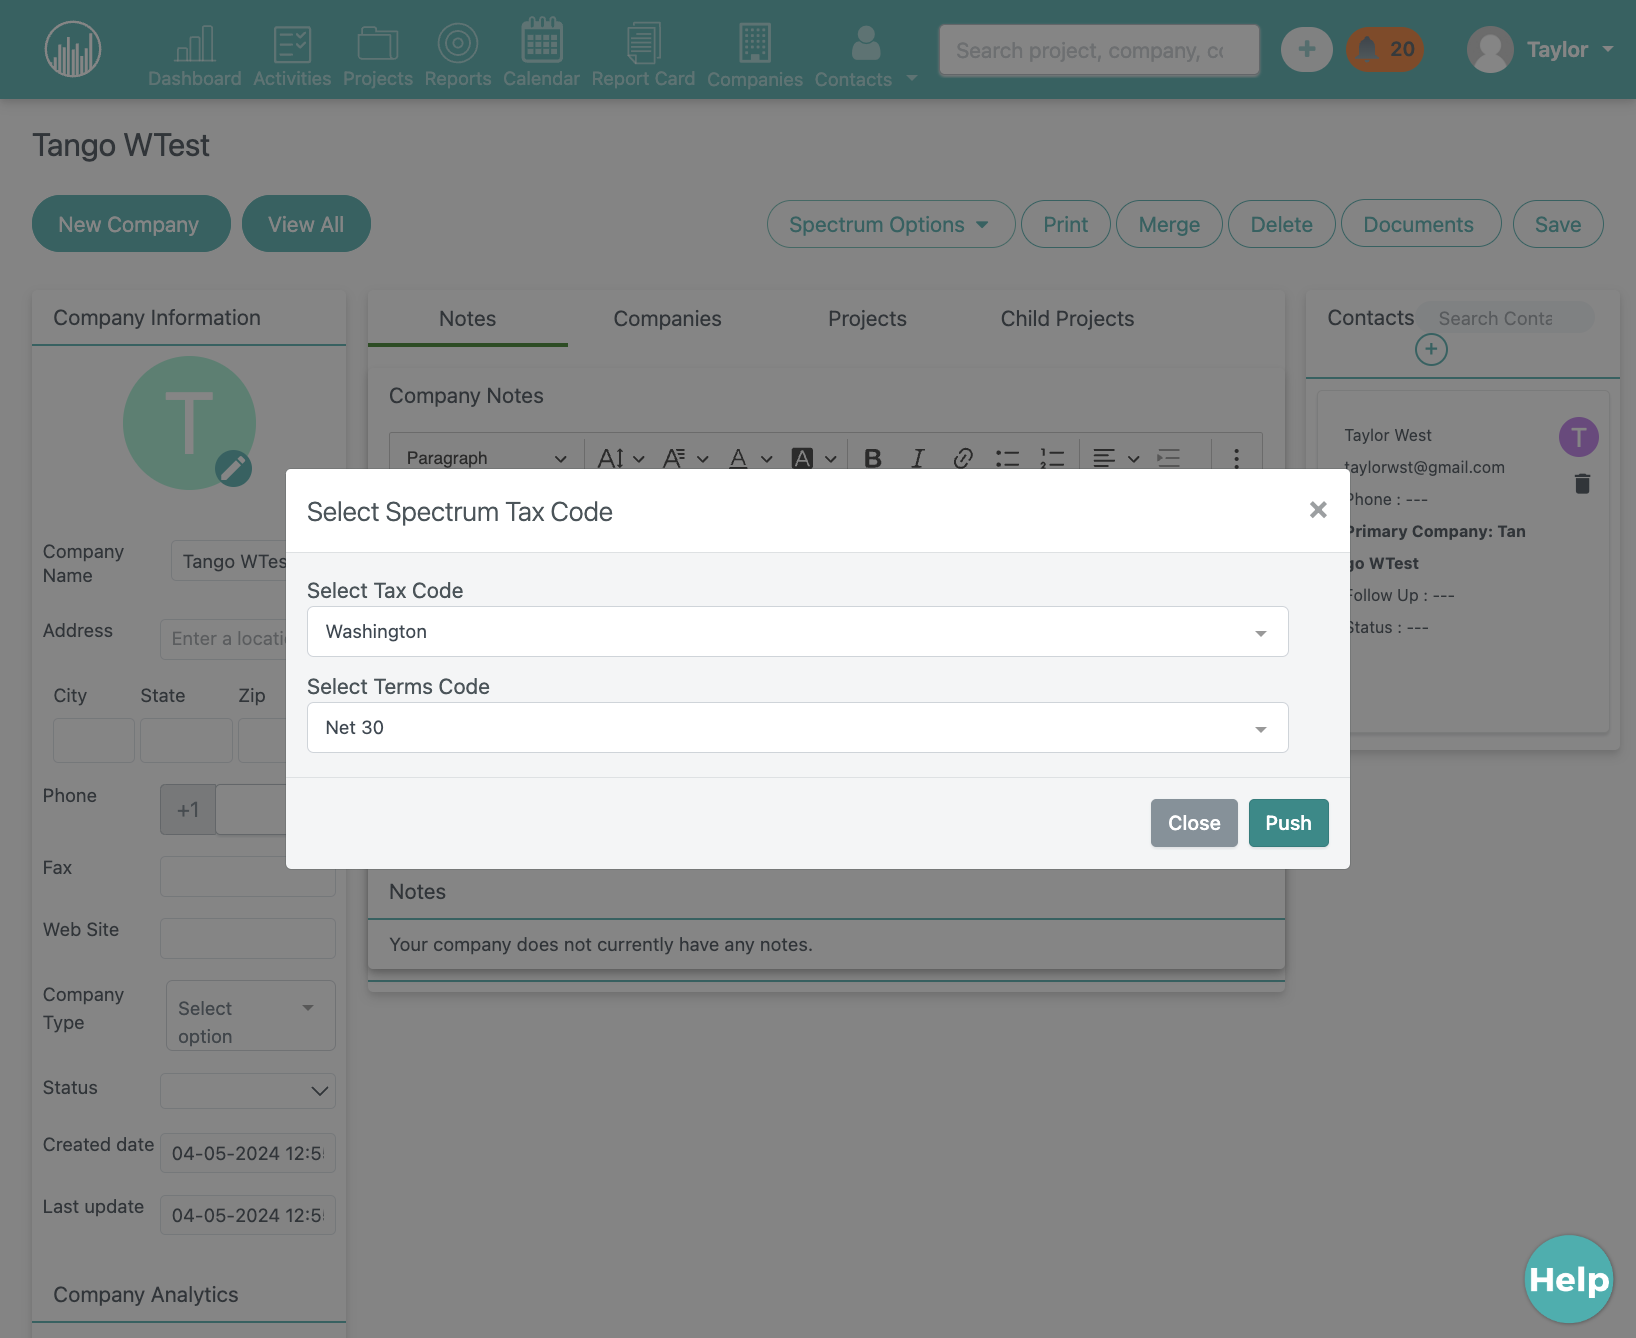Toggle italic in notes editor
This screenshot has height=1338, width=1636.
click(918, 458)
